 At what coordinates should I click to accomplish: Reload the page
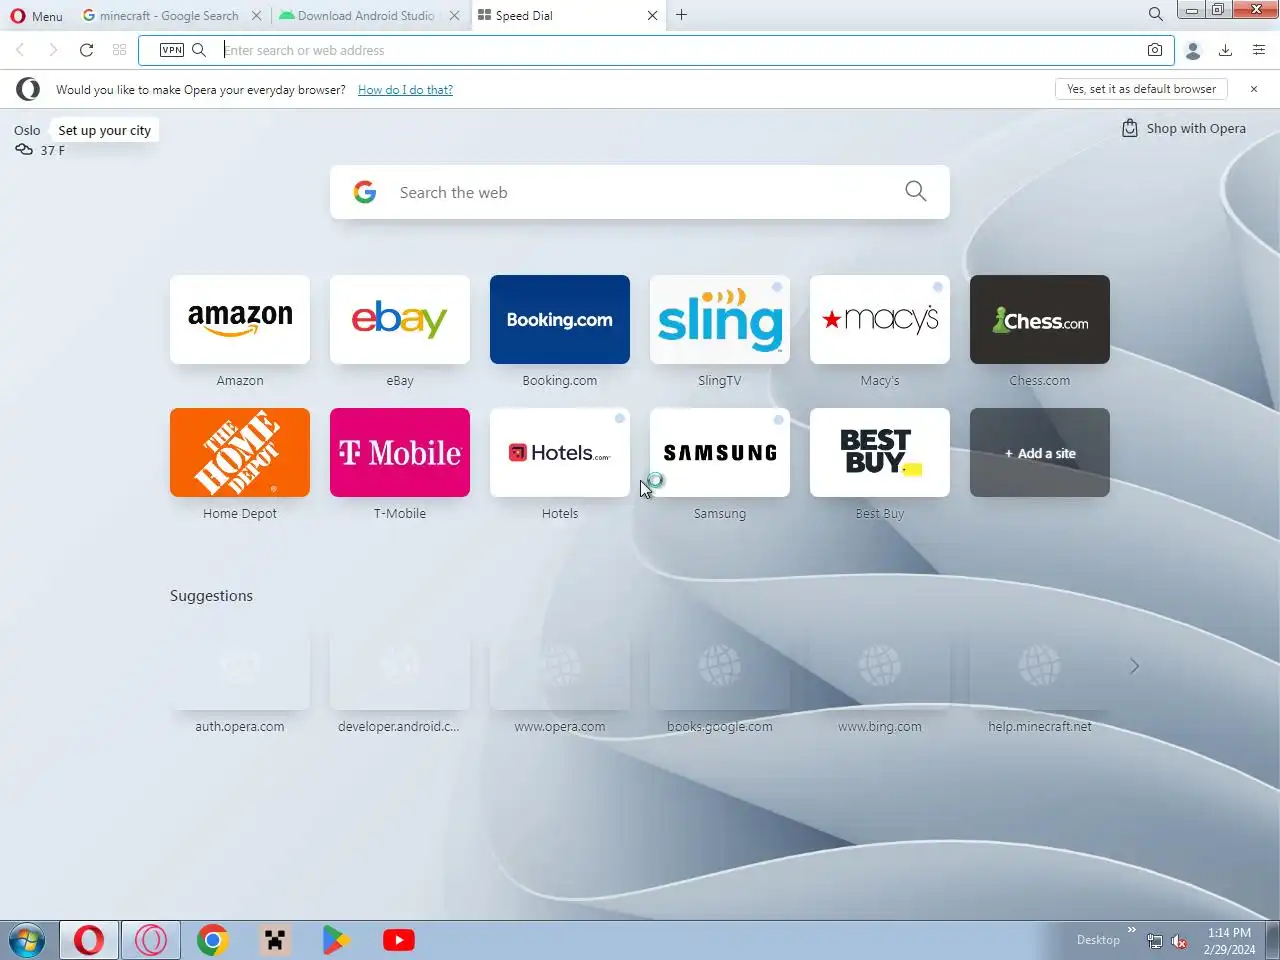click(87, 50)
